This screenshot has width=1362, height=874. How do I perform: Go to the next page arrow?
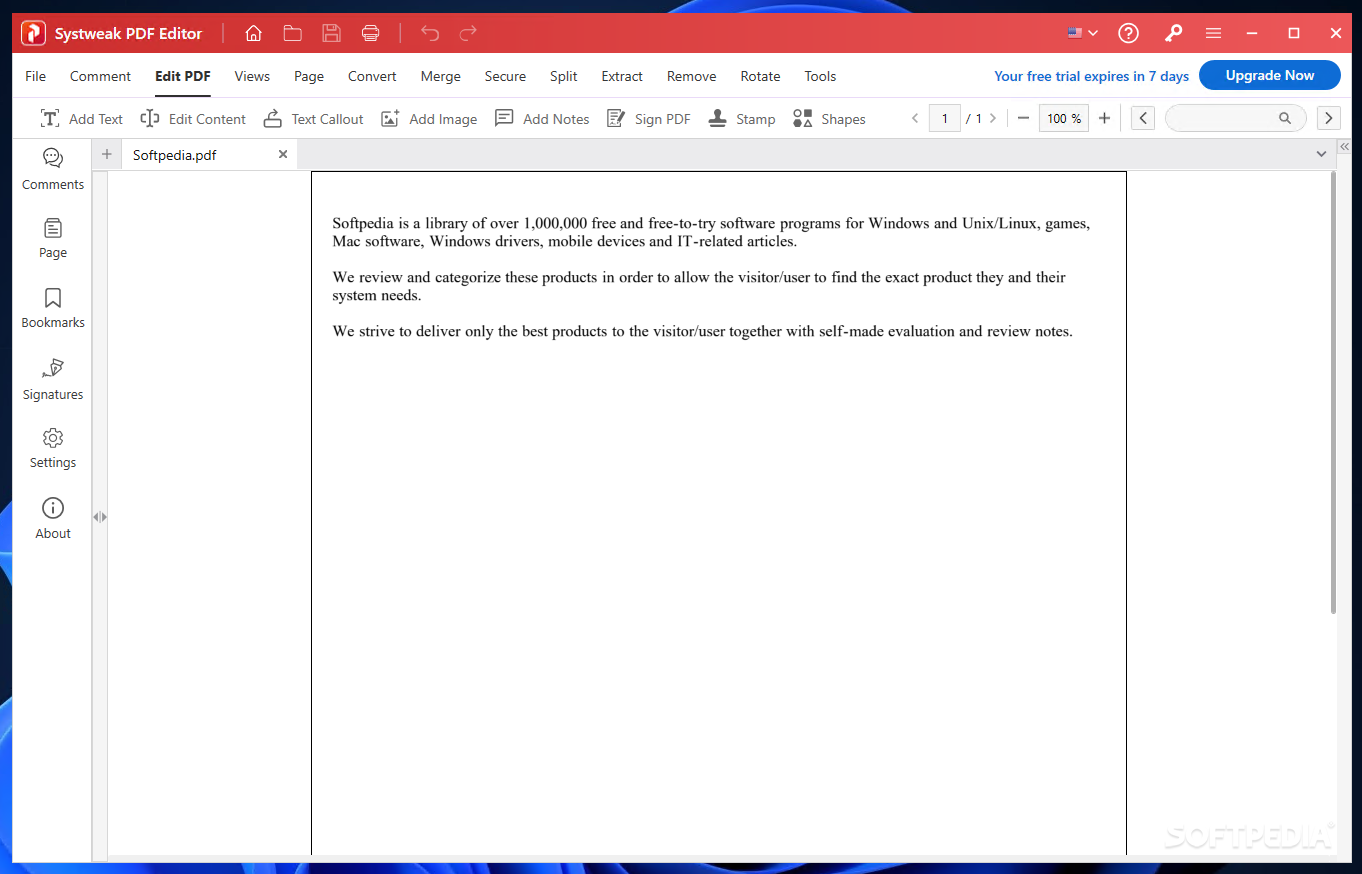pyautogui.click(x=992, y=119)
